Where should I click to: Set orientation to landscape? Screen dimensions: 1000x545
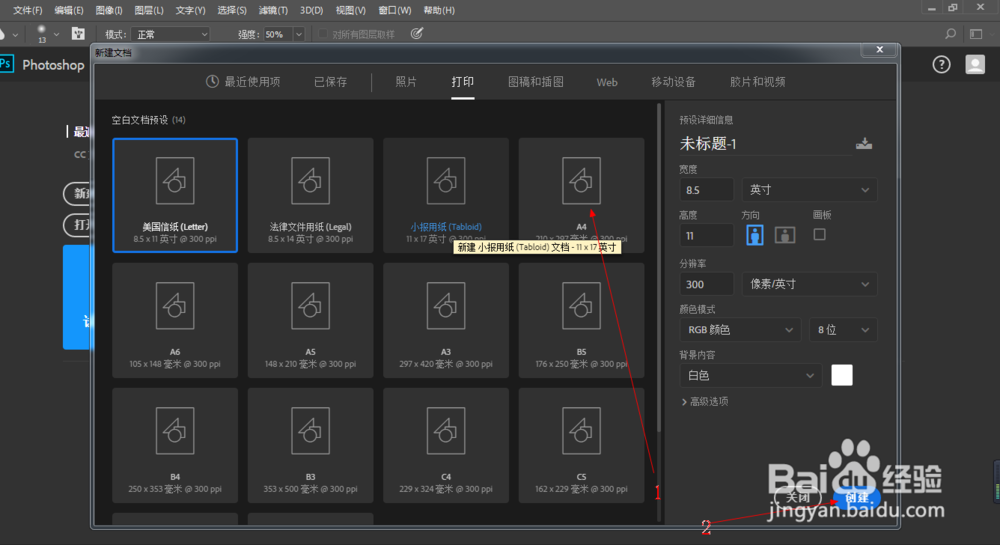tap(784, 235)
